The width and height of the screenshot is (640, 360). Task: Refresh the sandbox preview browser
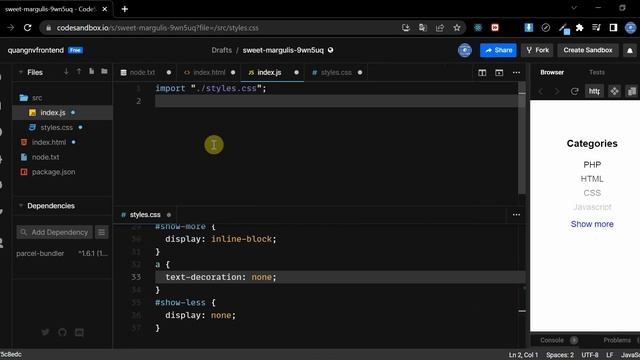[574, 91]
